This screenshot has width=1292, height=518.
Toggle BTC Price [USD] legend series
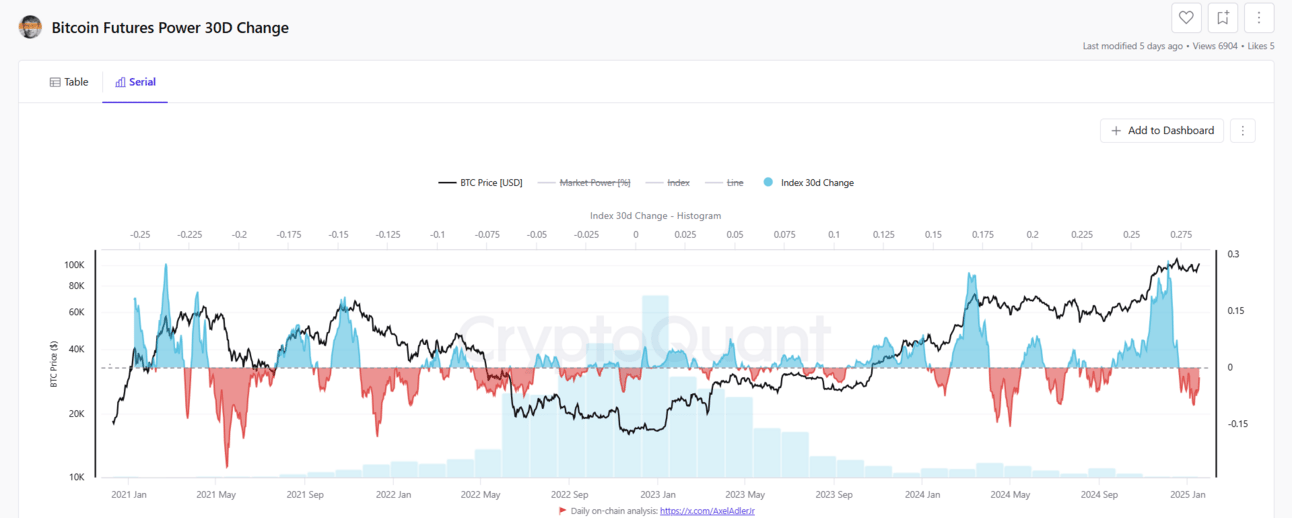click(x=480, y=183)
